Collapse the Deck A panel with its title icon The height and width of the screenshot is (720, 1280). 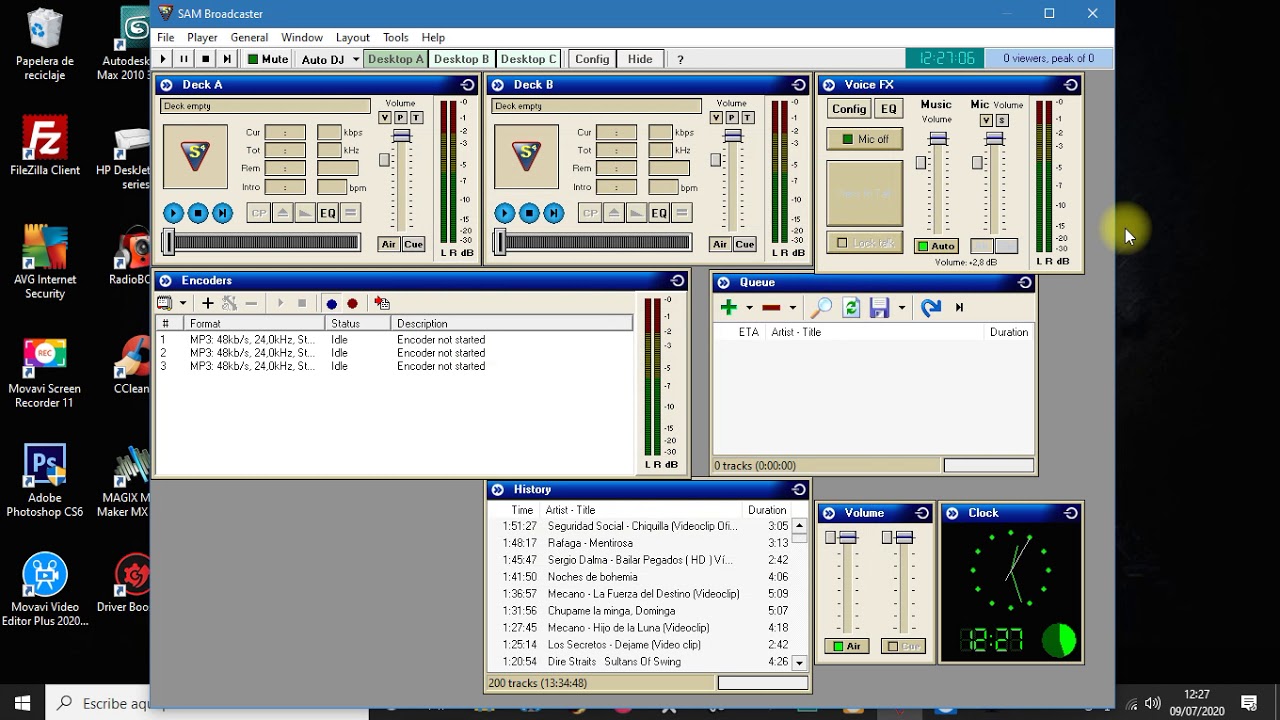[167, 85]
